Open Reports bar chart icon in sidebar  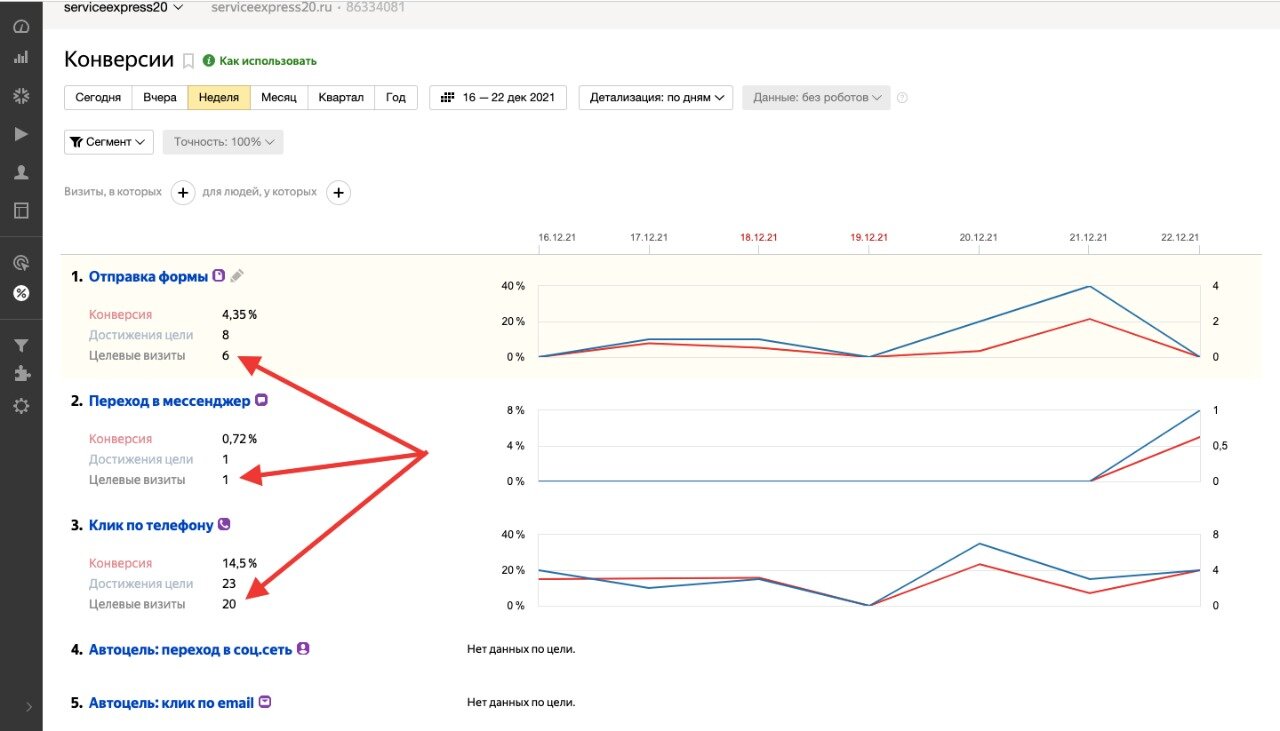(21, 57)
